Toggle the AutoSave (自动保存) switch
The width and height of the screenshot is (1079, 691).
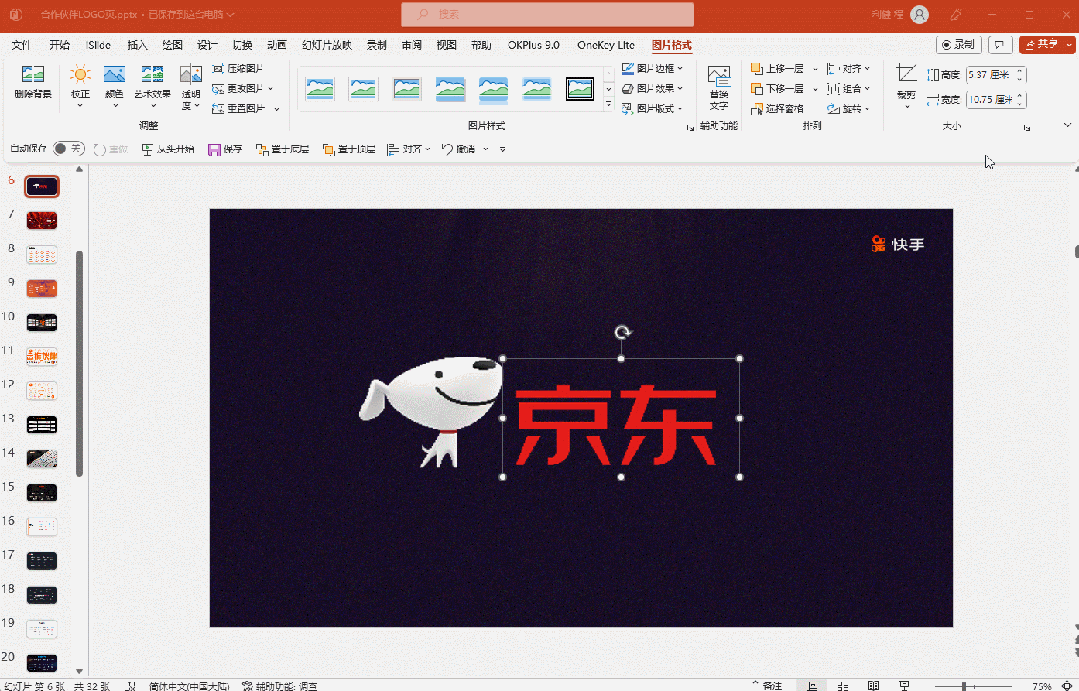pos(68,149)
